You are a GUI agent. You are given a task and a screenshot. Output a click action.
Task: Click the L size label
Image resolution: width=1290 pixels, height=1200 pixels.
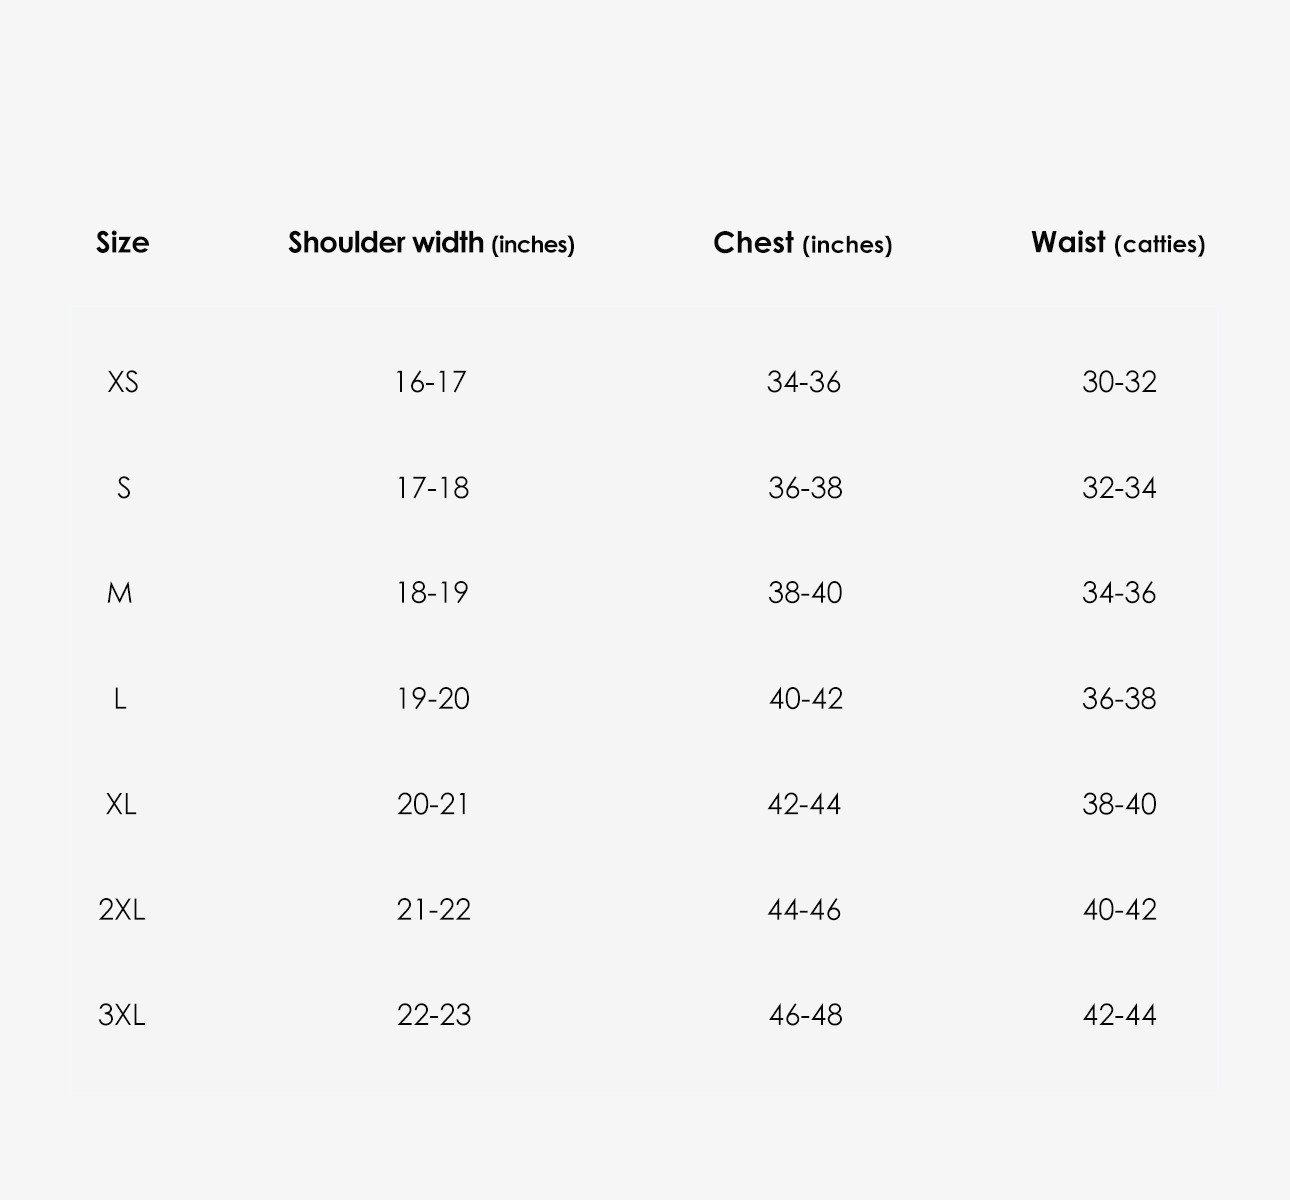pos(120,699)
